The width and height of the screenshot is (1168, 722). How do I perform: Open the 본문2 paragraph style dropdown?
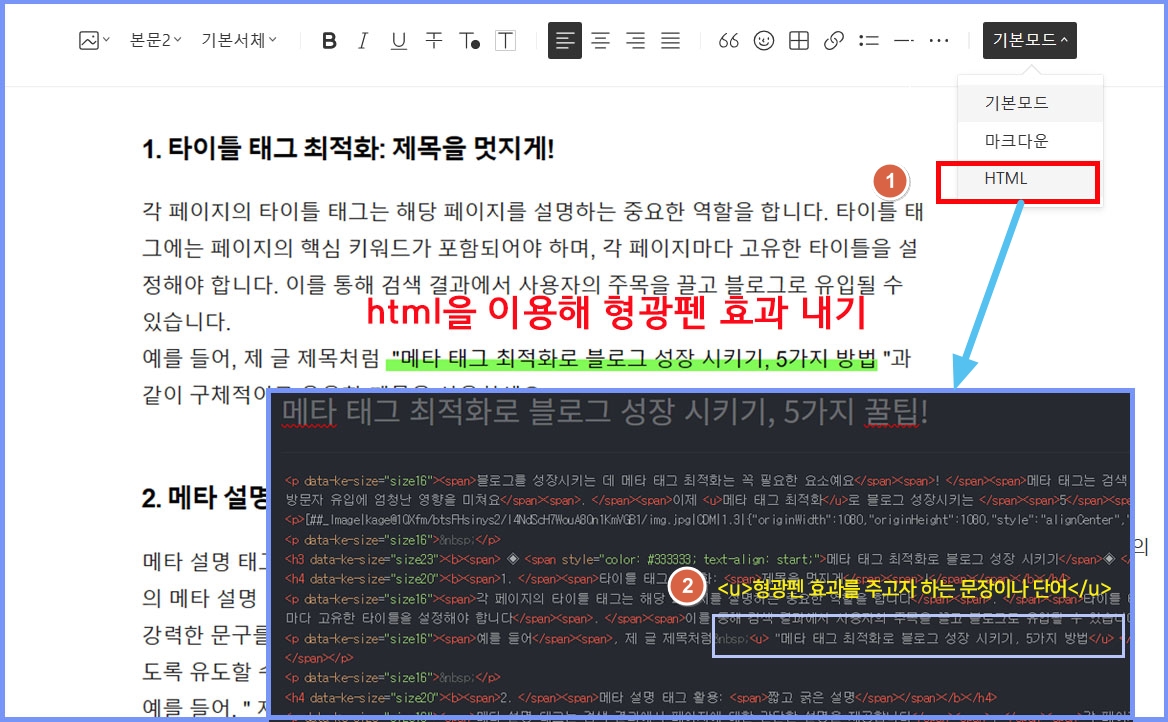pyautogui.click(x=155, y=40)
